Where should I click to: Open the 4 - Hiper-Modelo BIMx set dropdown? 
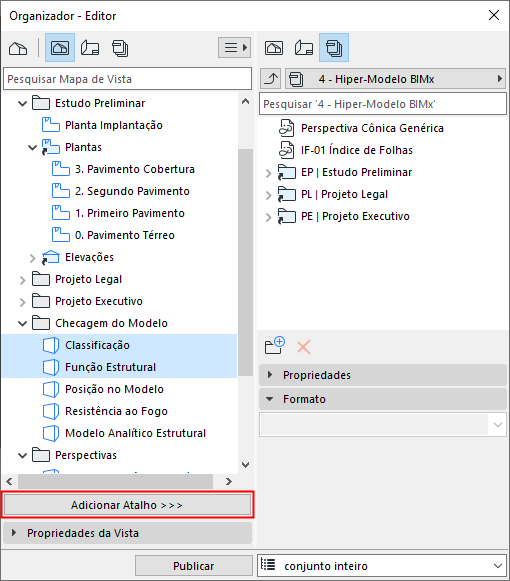395,79
